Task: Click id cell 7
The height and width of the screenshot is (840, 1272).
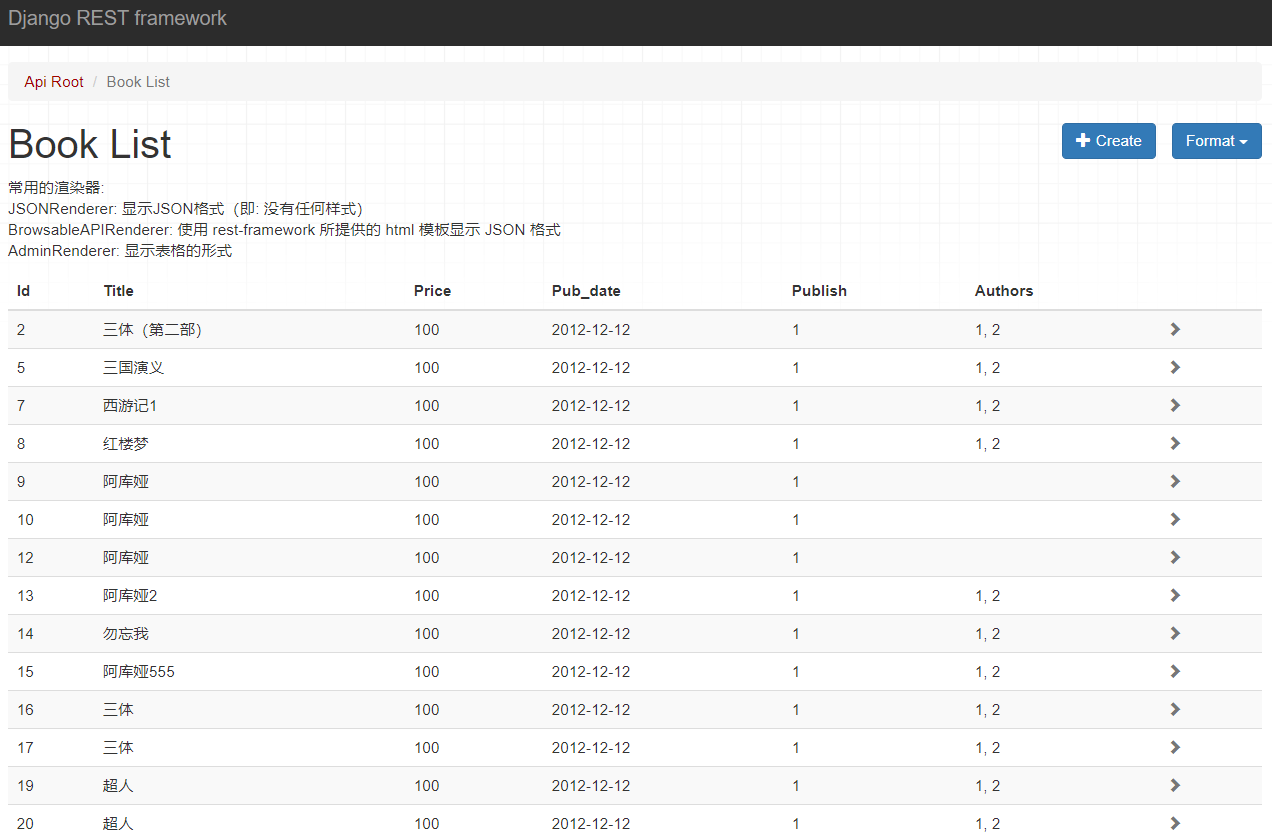Action: (x=21, y=406)
